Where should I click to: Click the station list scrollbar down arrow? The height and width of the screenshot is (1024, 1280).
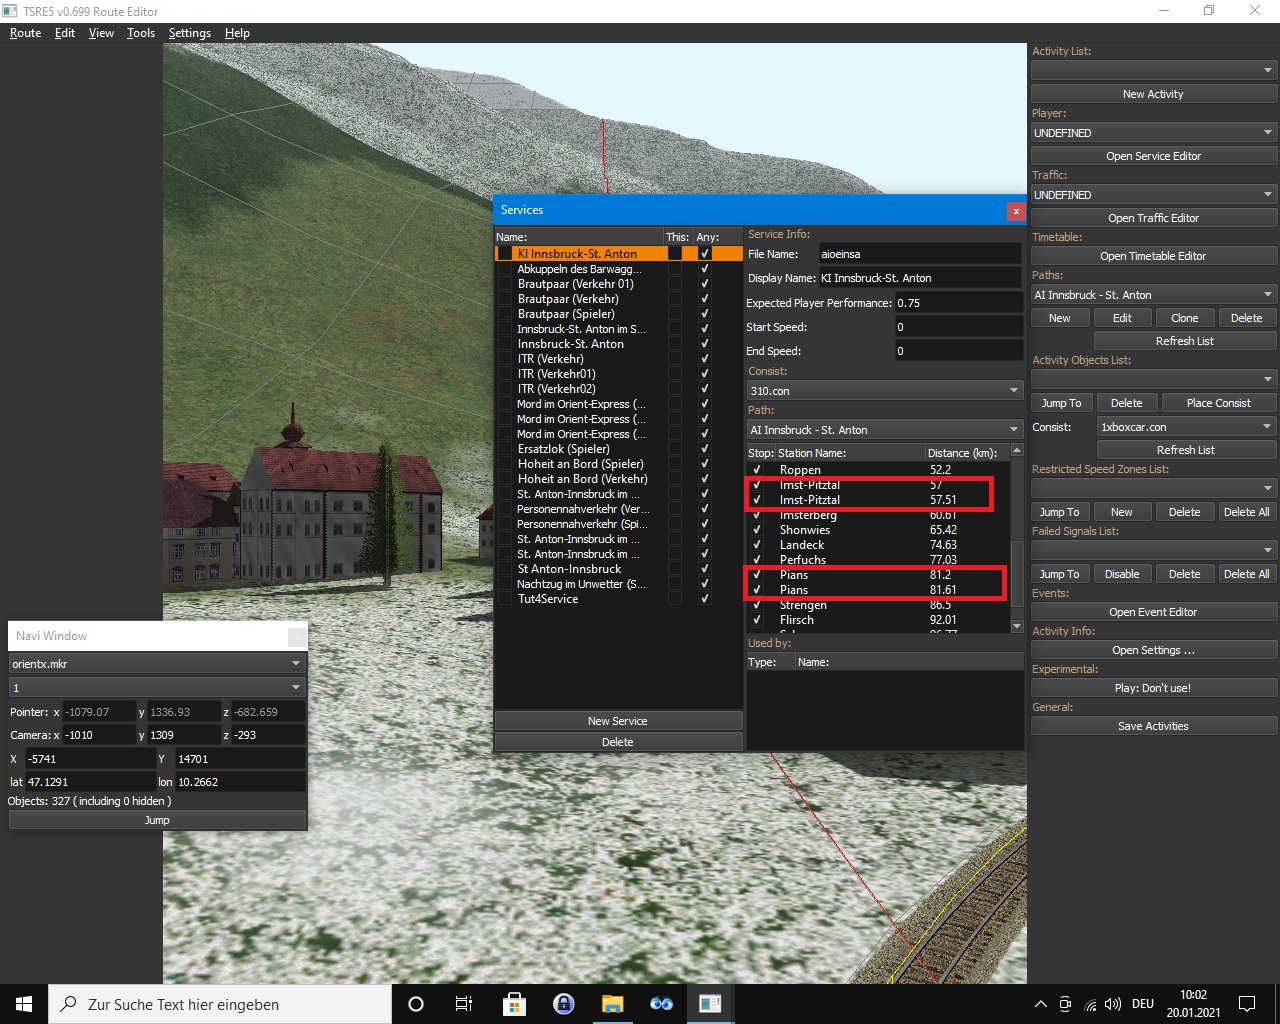pyautogui.click(x=1017, y=627)
